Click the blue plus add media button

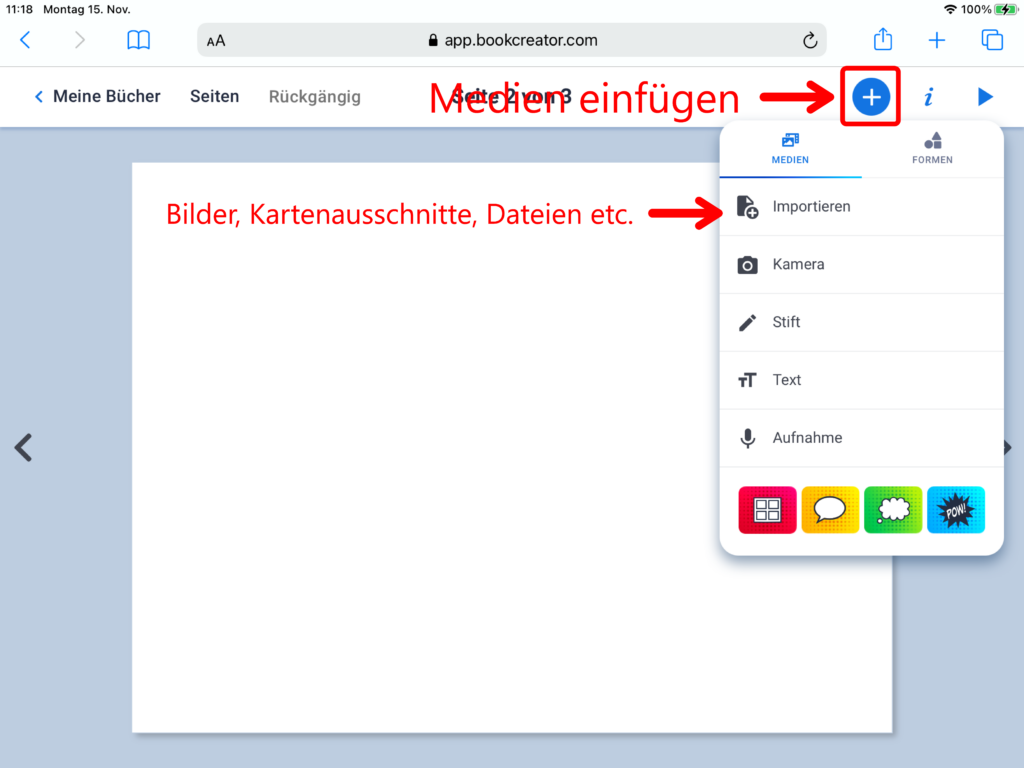871,97
